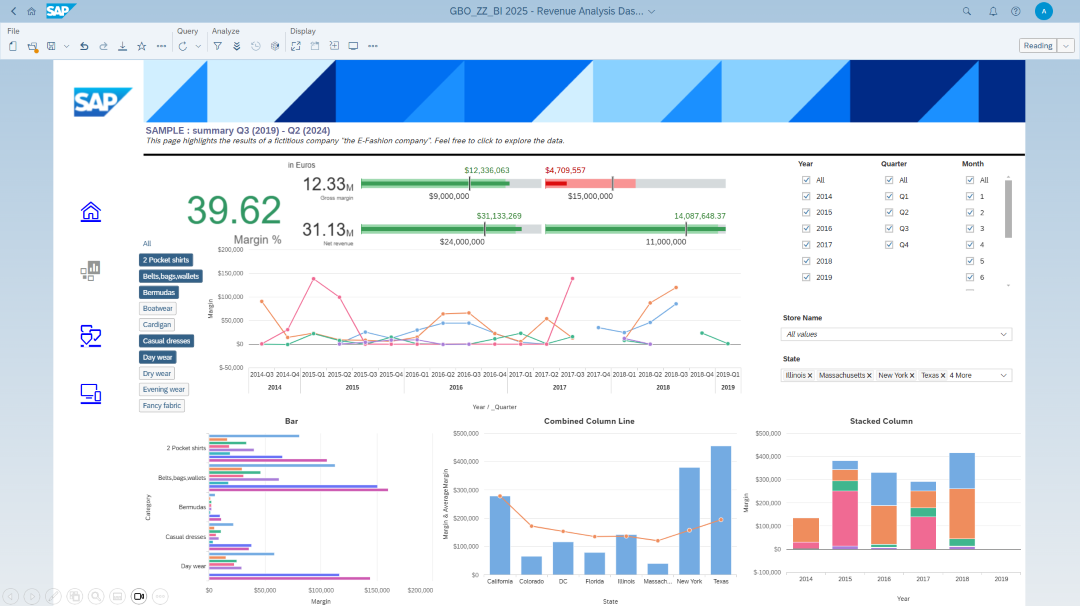Click the camera record icon at bottom
The height and width of the screenshot is (606, 1080).
pos(139,596)
